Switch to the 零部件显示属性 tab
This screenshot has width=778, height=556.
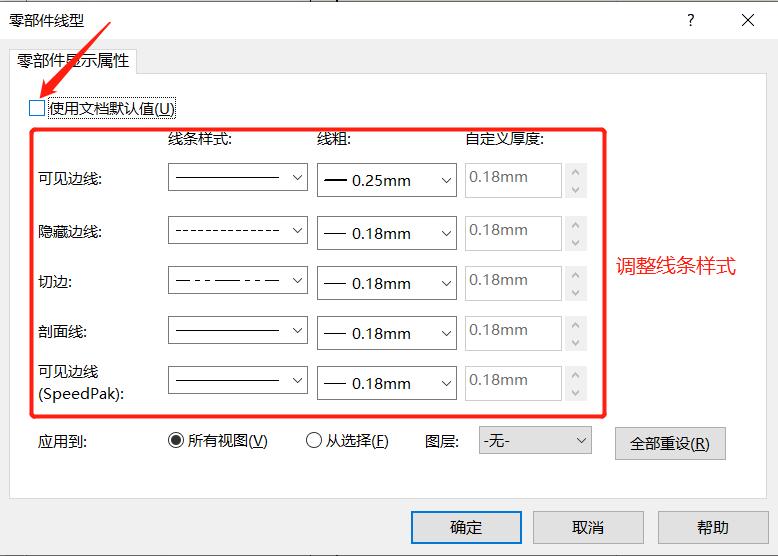72,61
